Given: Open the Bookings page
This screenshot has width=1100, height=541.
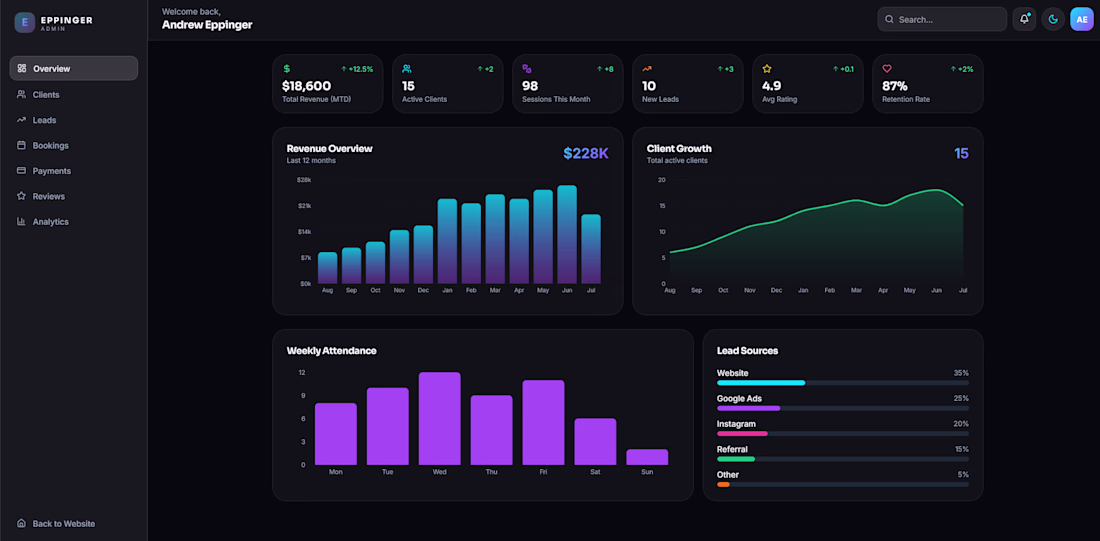Looking at the screenshot, I should [74, 145].
